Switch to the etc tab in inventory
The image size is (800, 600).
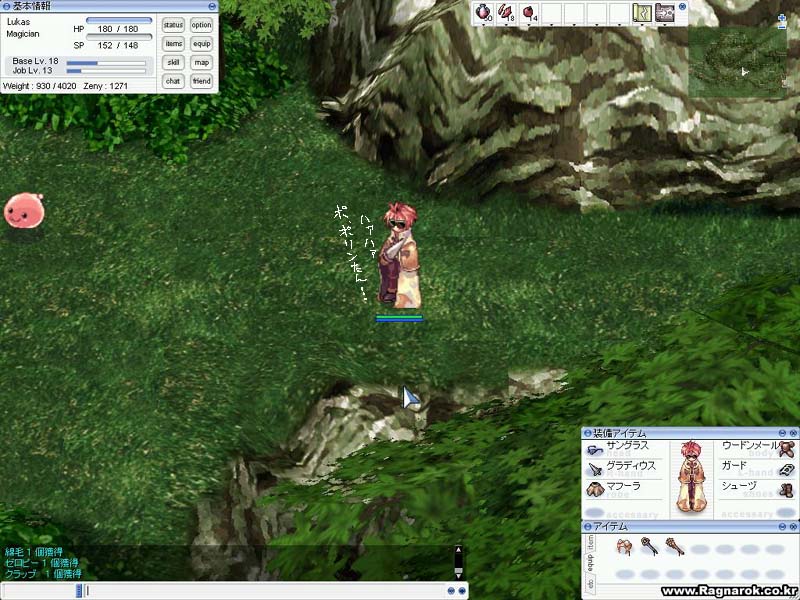[x=589, y=583]
